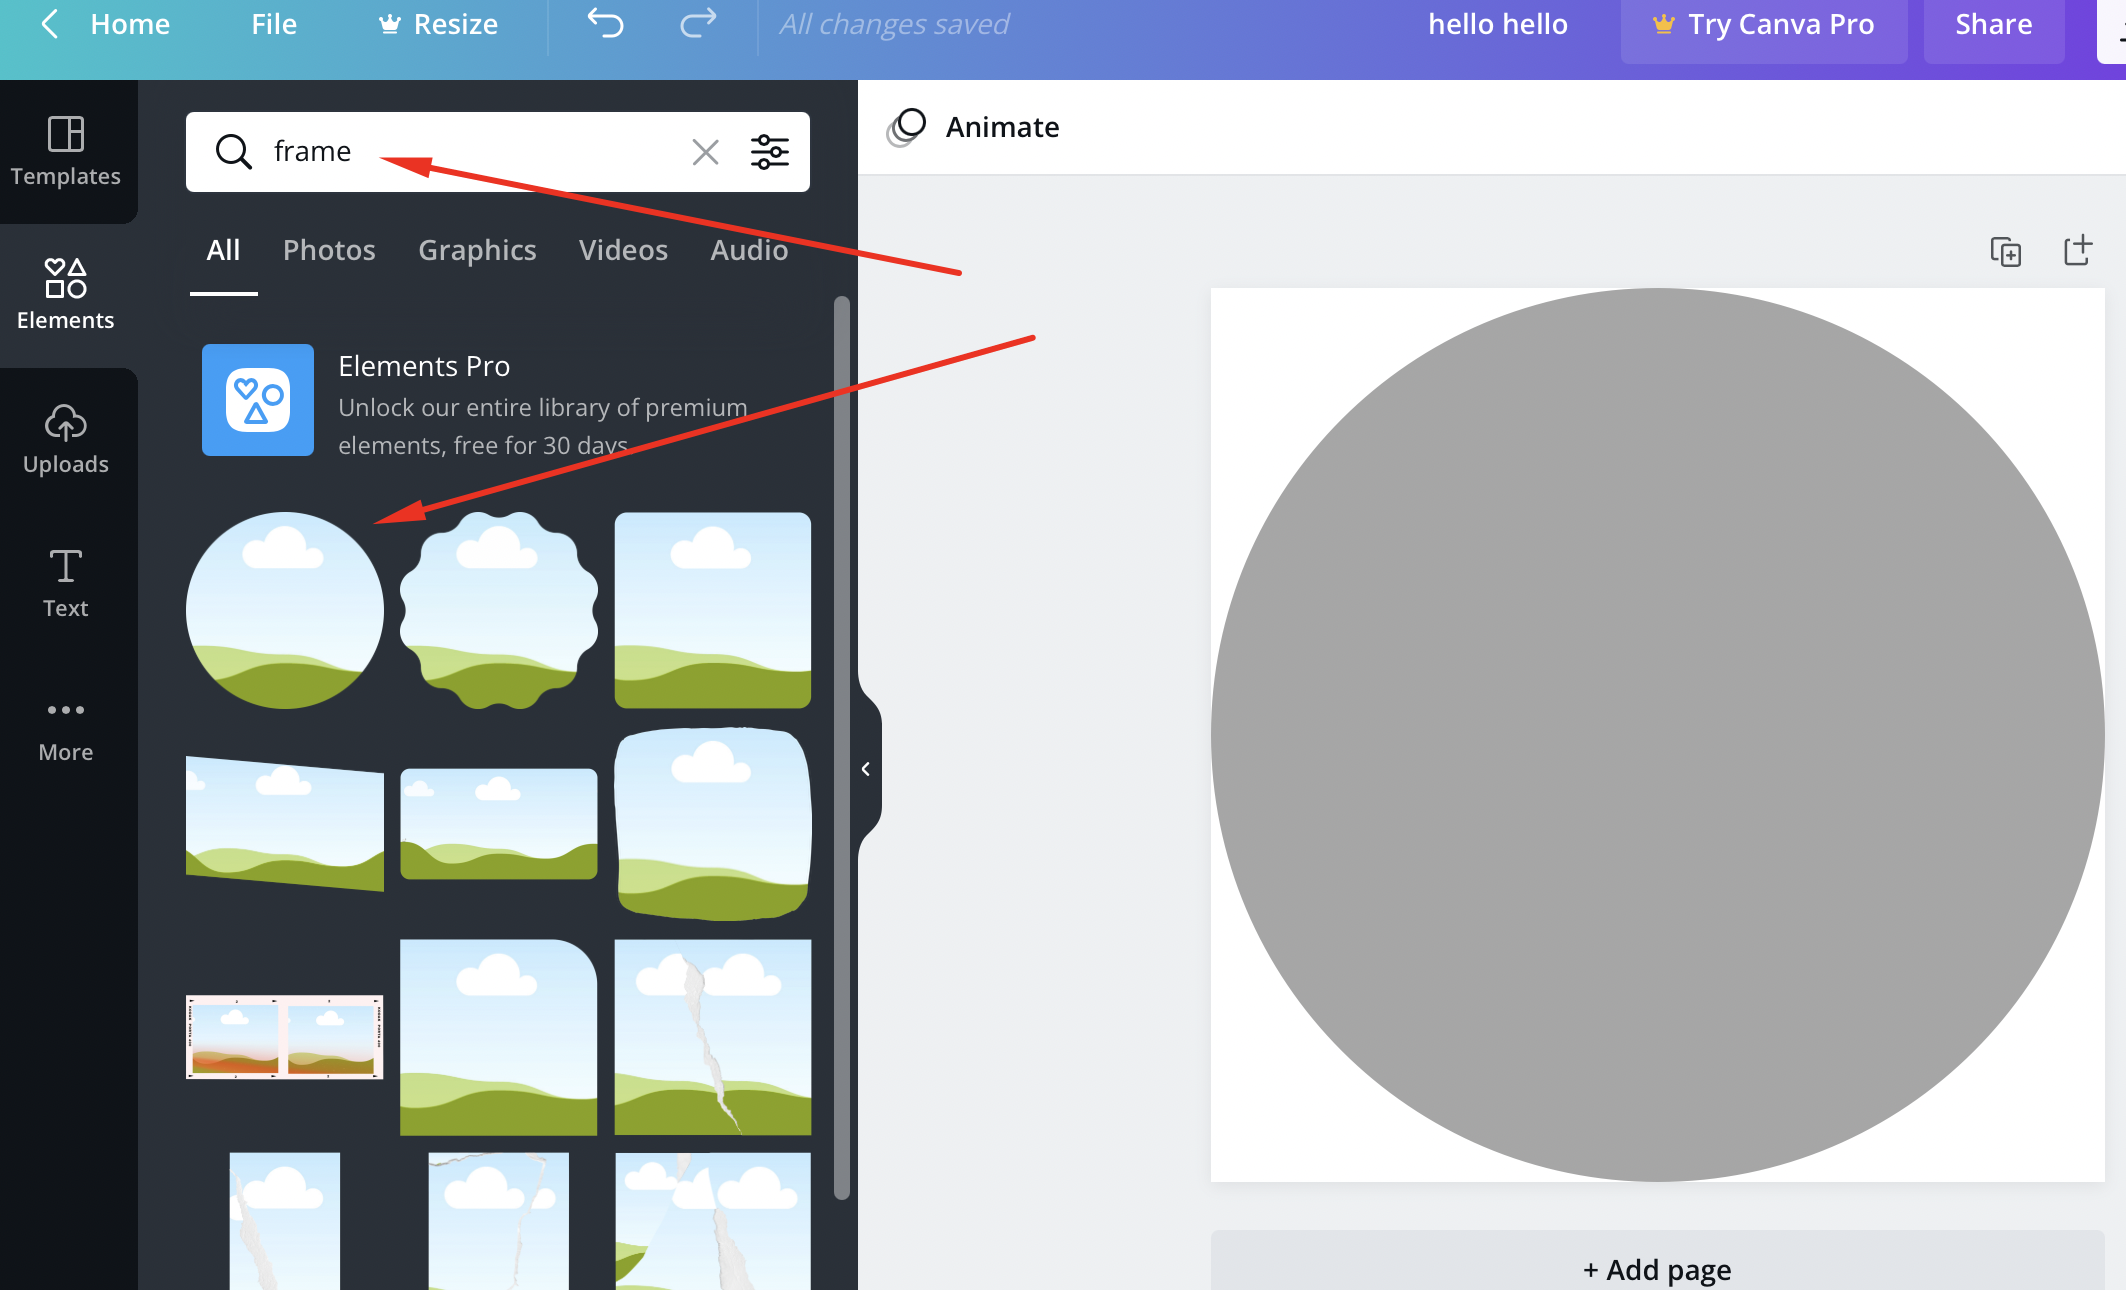Go back using the left chevron
Screen dimensions: 2126x1290
click(x=50, y=24)
